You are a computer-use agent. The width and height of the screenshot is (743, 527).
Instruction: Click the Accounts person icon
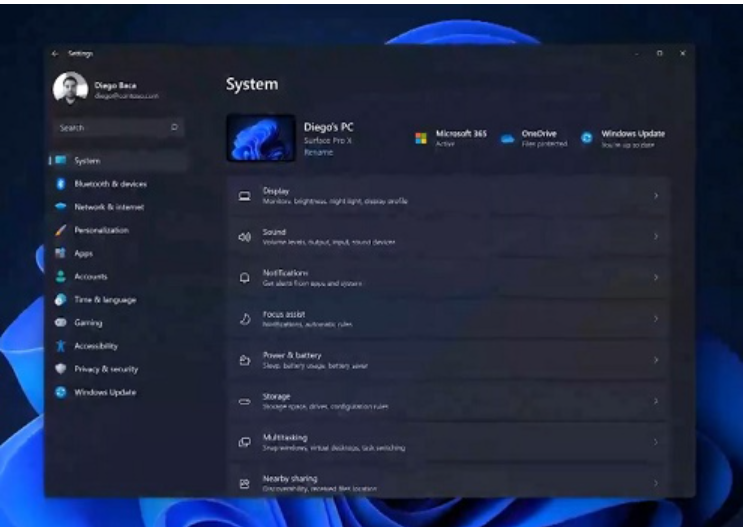61,276
